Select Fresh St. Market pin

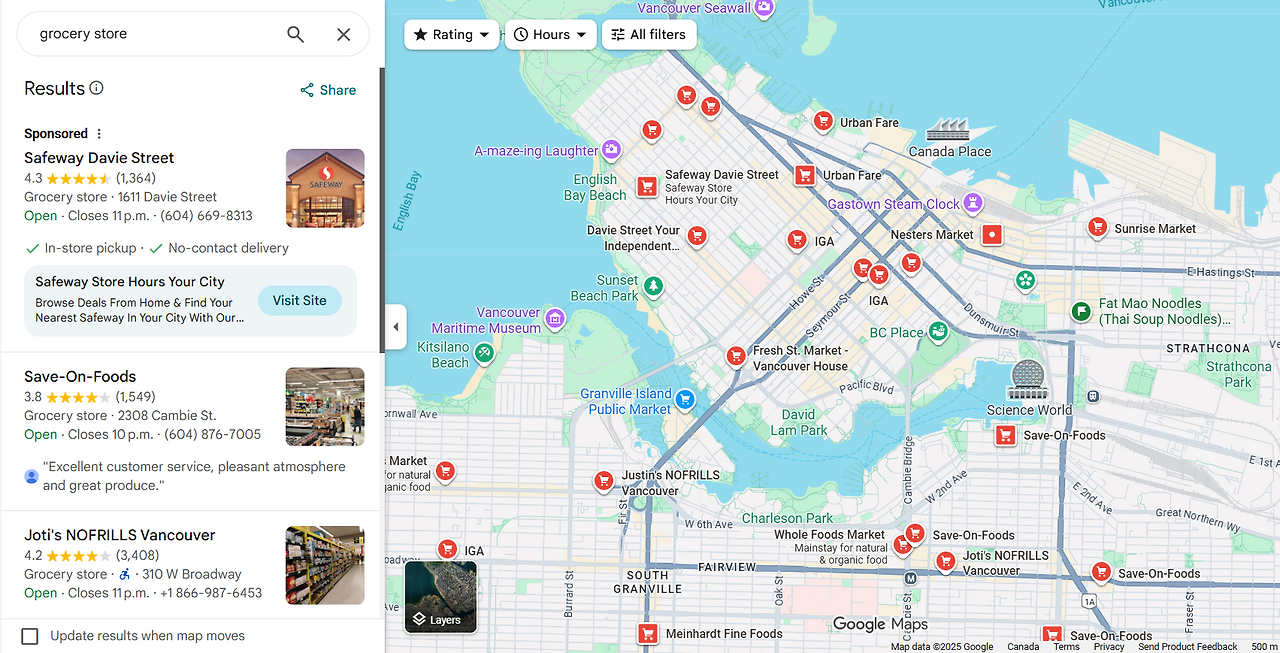pyautogui.click(x=736, y=355)
